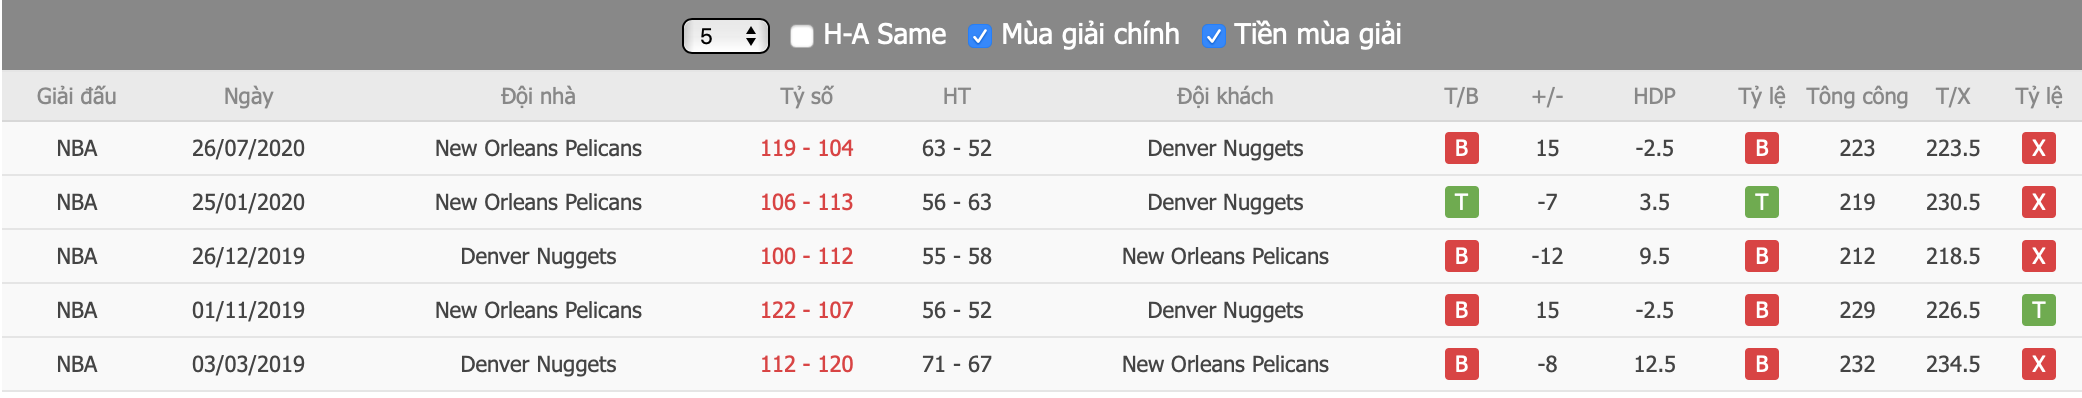Open the 112 - 120 score link

coord(806,364)
